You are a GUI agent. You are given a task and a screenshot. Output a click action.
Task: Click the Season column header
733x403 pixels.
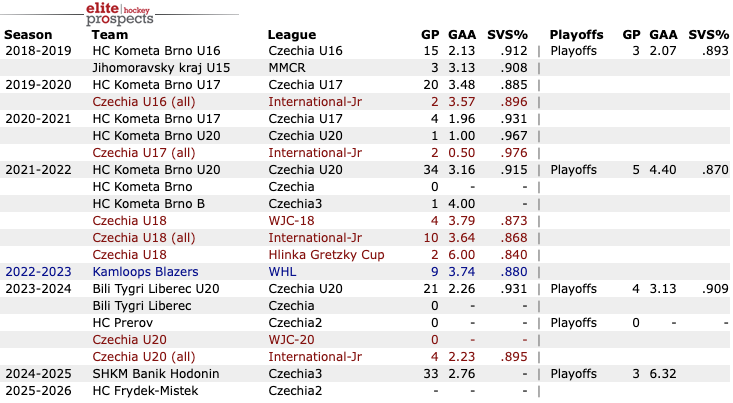tap(28, 34)
